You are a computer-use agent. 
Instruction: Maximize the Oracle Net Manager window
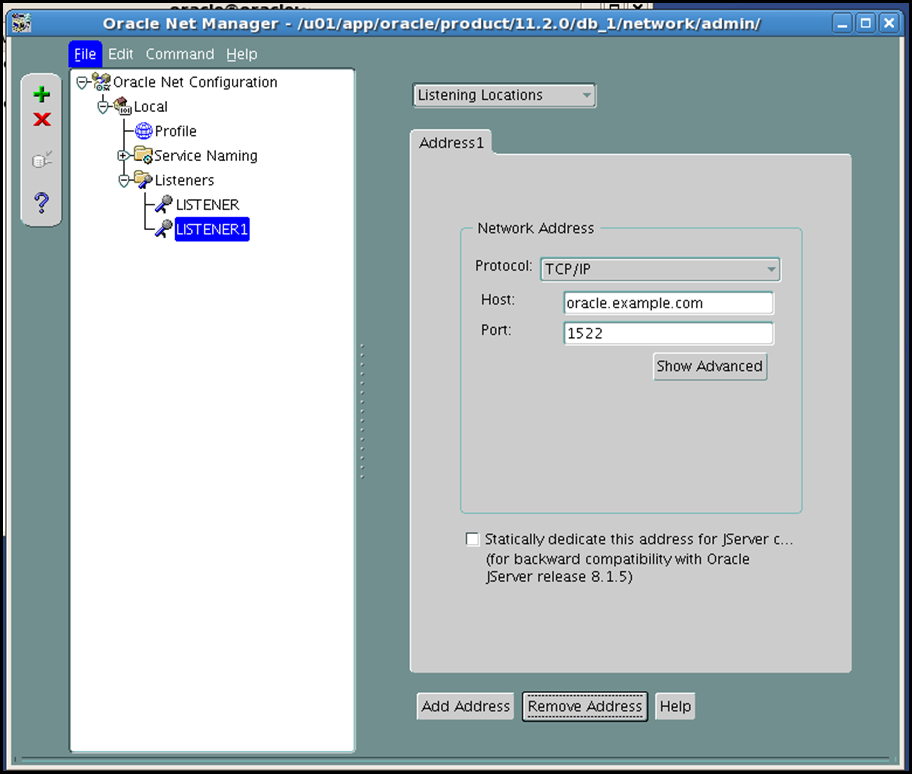pos(865,23)
